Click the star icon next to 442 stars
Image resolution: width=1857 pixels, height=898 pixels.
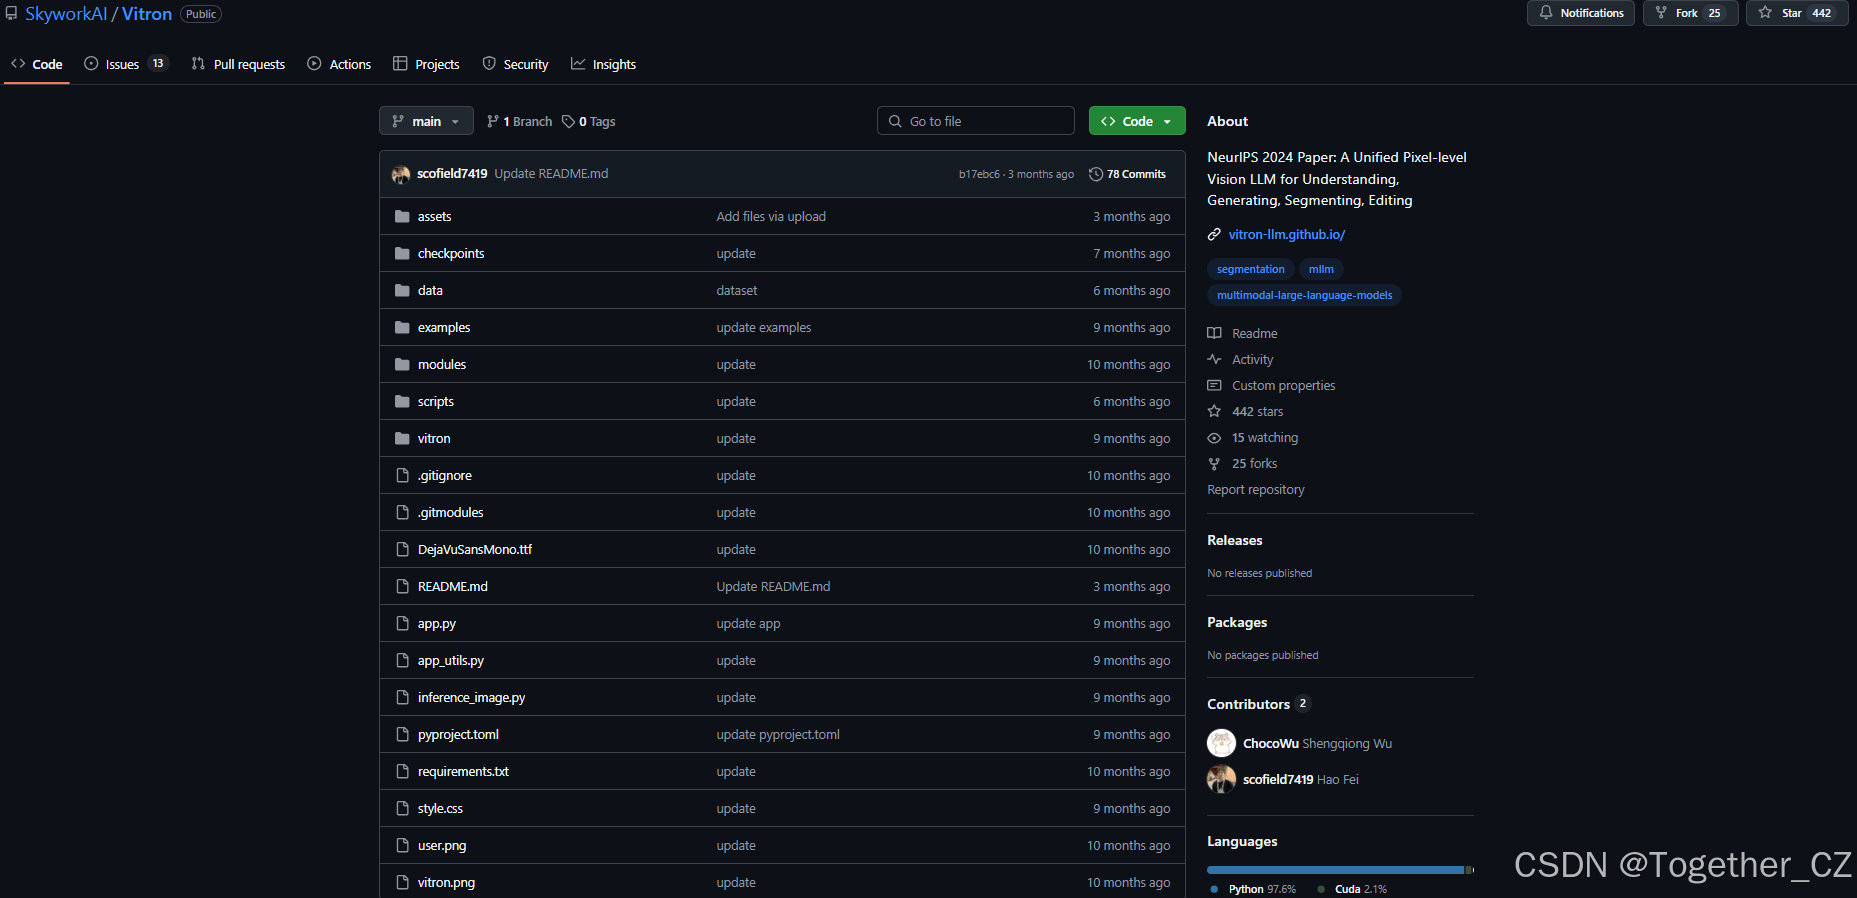1214,412
